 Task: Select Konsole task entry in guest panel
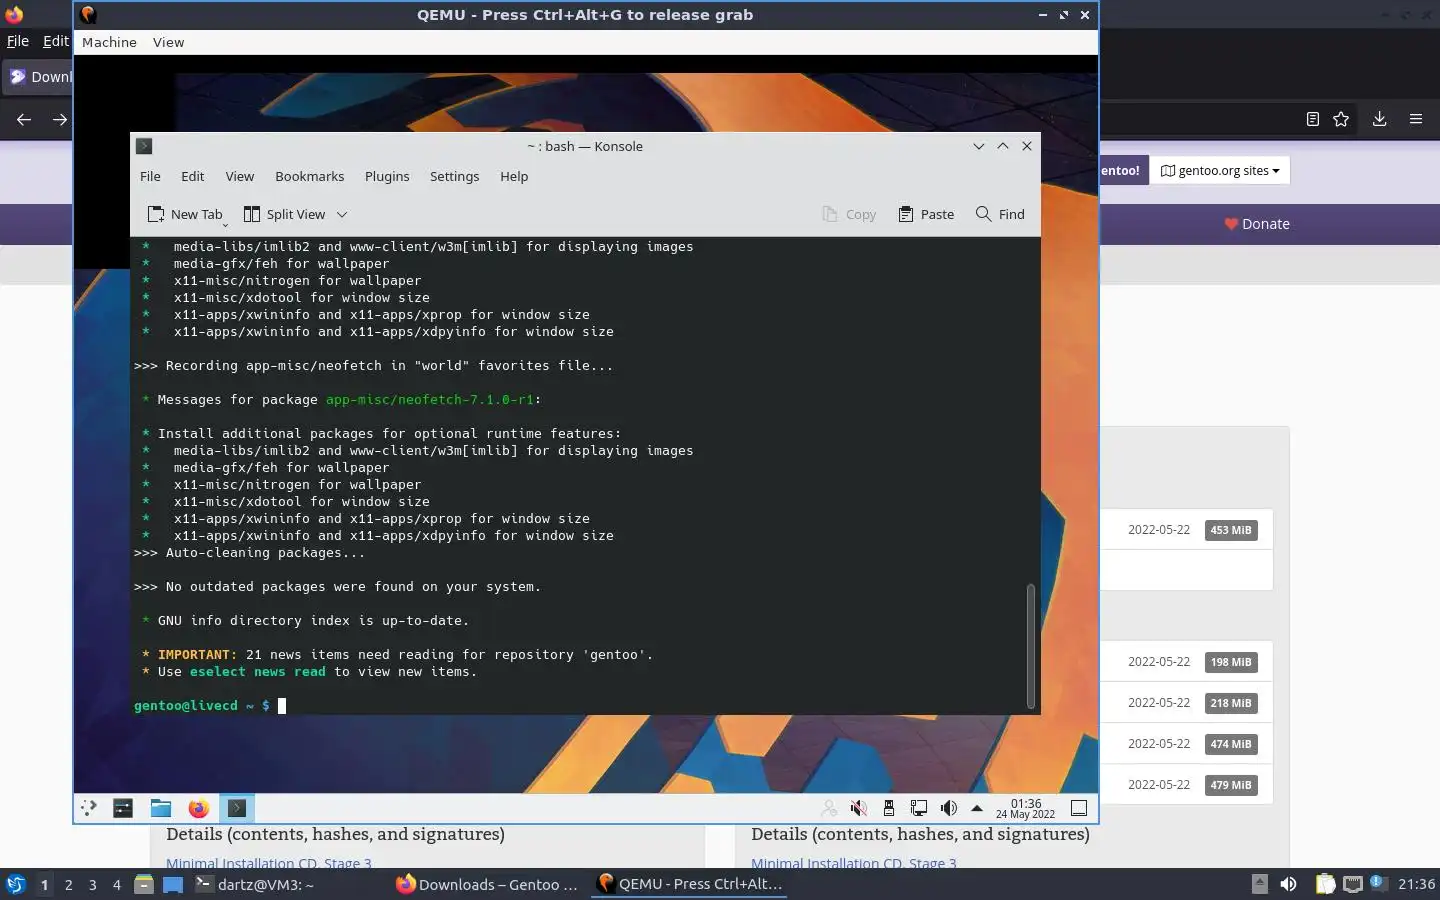237,808
